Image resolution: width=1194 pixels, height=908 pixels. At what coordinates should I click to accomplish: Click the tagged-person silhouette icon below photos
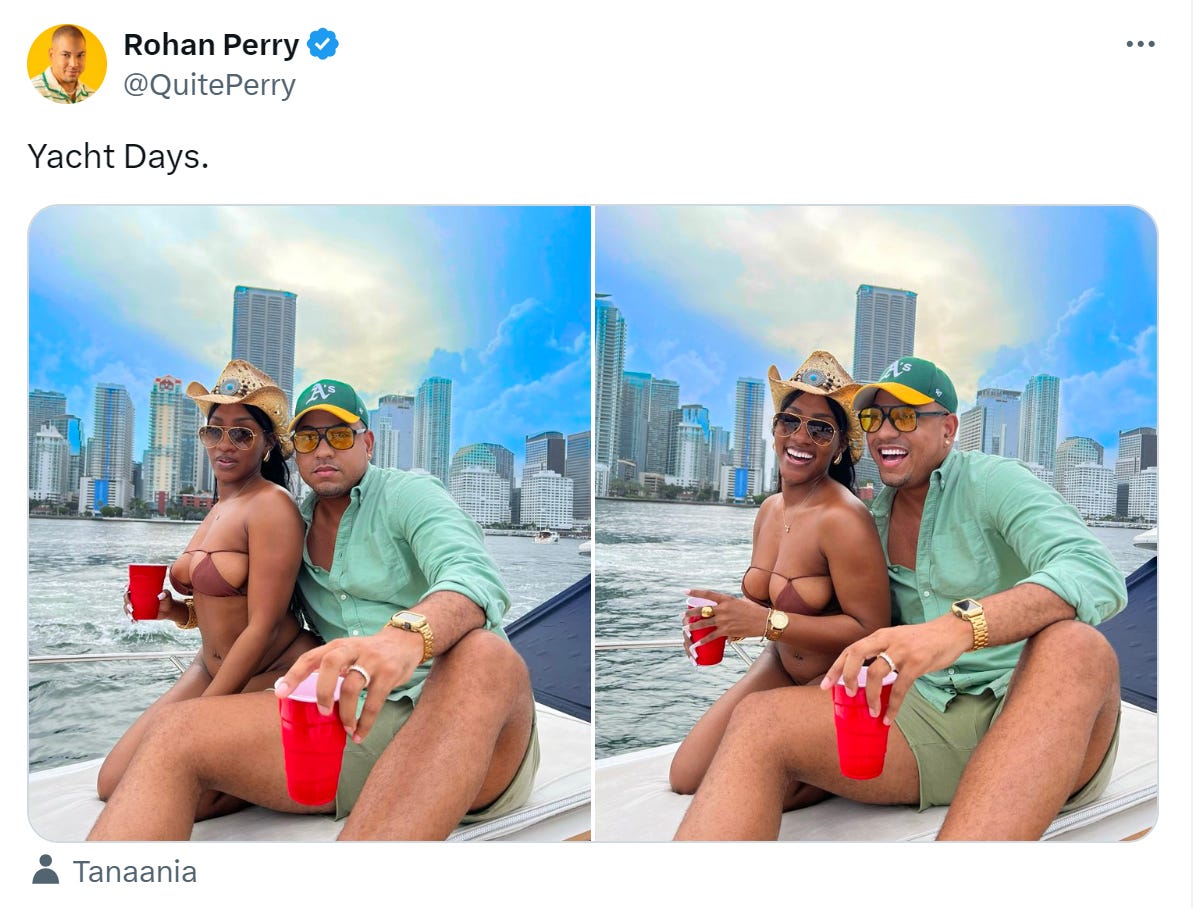click(x=46, y=870)
